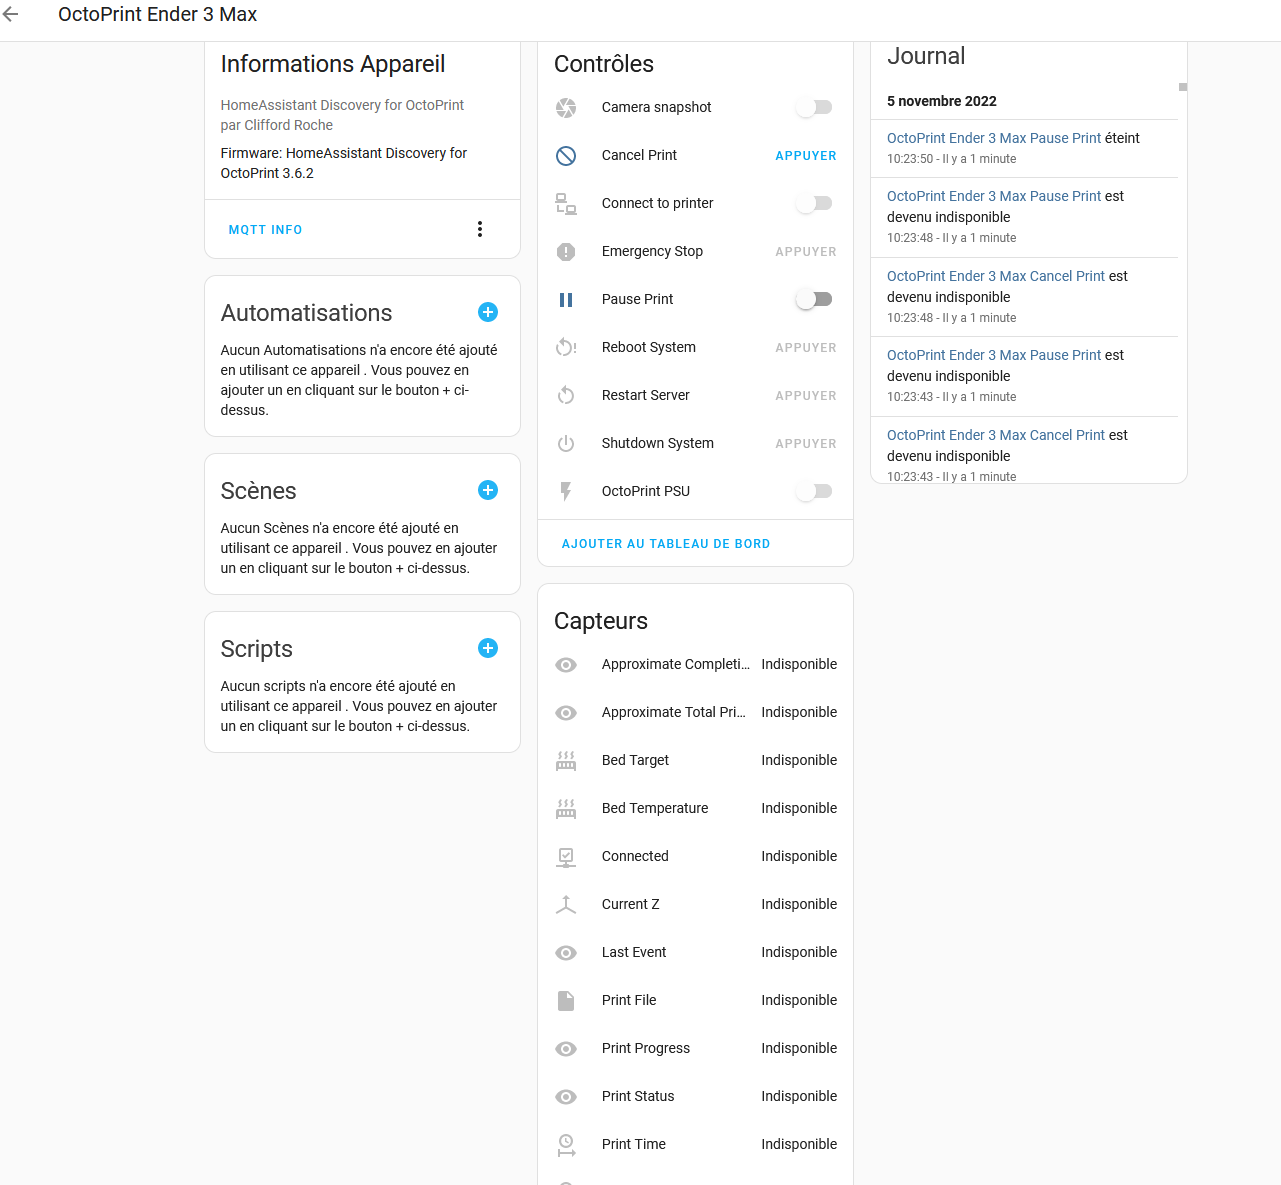Open first OctoPrint Ender 3 Max Pause Print link
This screenshot has height=1185, width=1281.
[994, 138]
